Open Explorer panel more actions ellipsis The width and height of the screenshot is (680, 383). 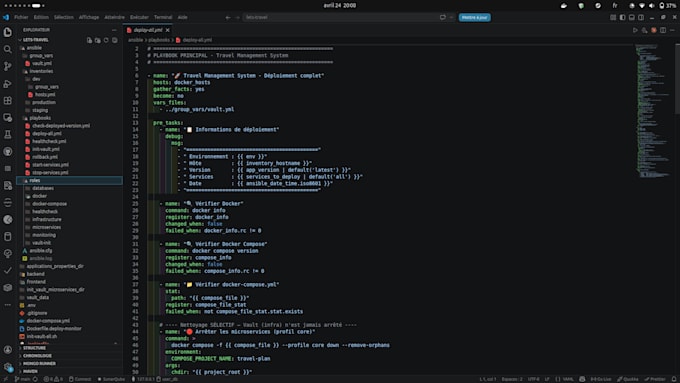click(114, 30)
